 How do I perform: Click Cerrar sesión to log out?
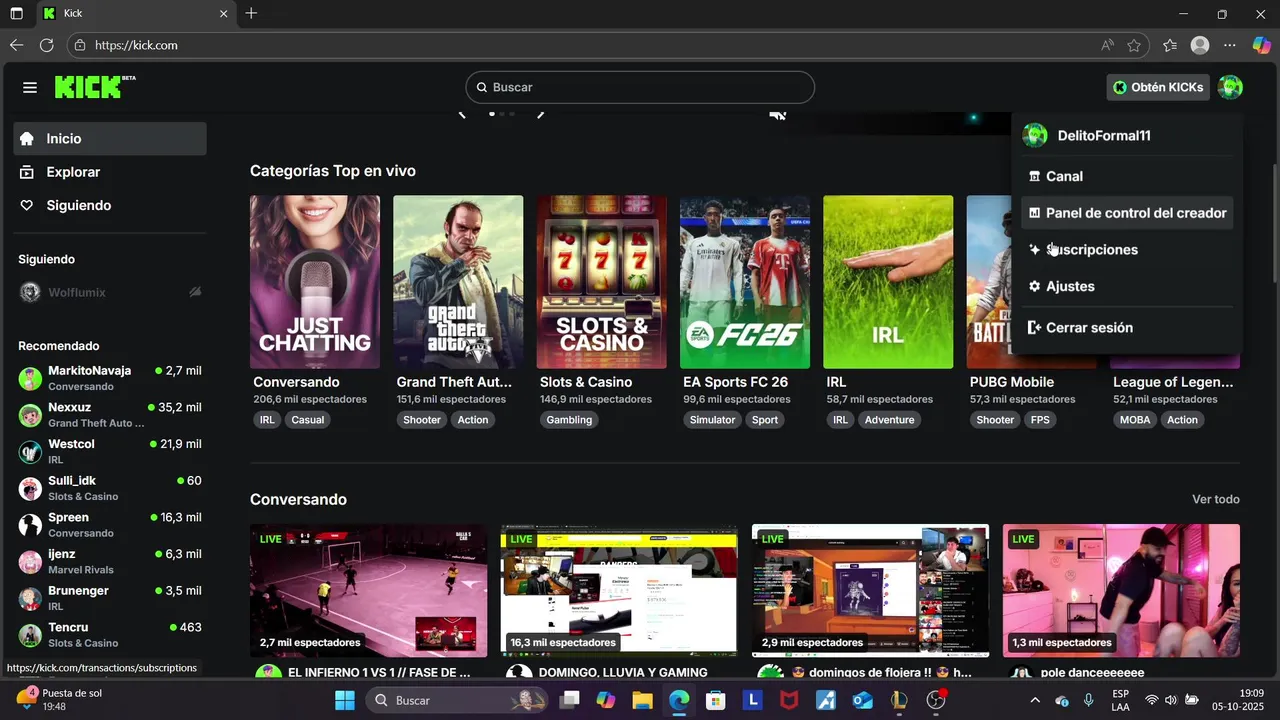coord(1126,328)
